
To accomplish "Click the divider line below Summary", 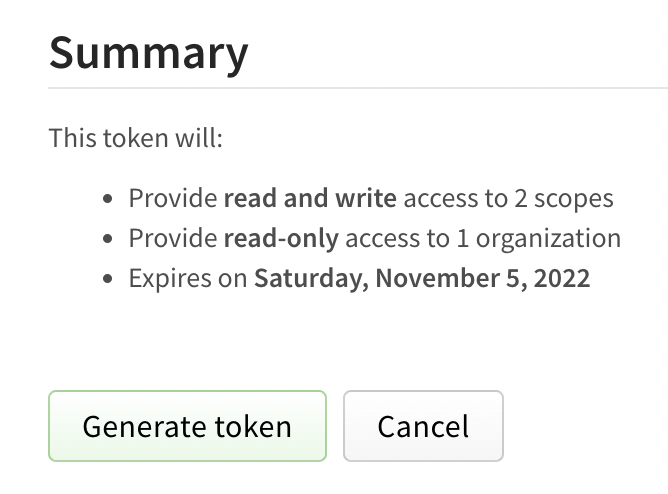I will click(358, 88).
